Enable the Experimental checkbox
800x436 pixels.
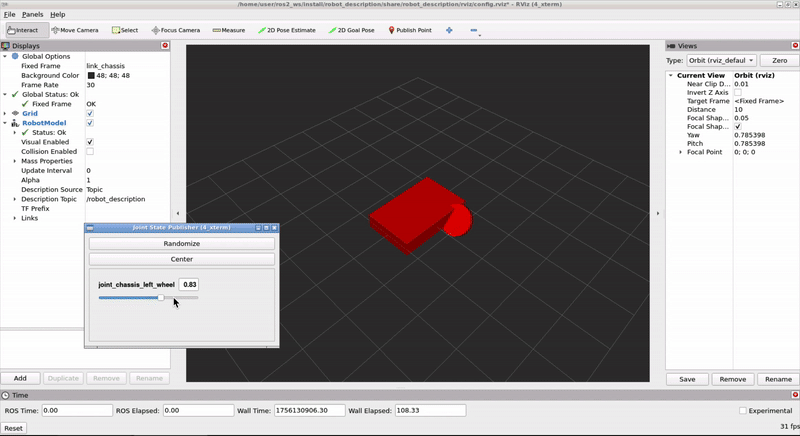tap(743, 411)
